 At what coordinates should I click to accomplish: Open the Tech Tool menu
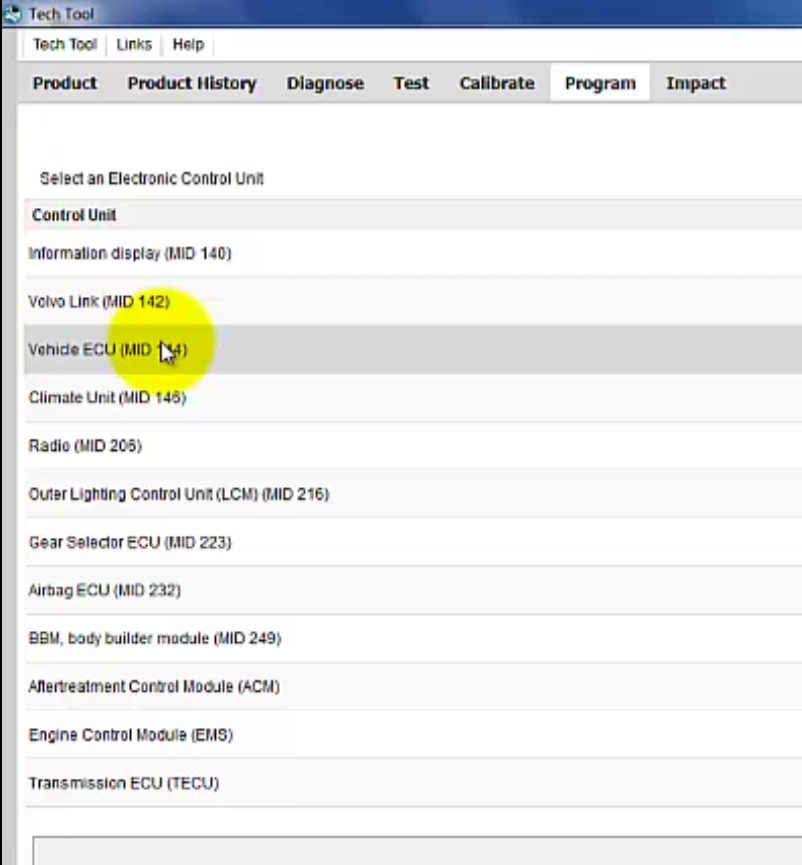point(64,44)
